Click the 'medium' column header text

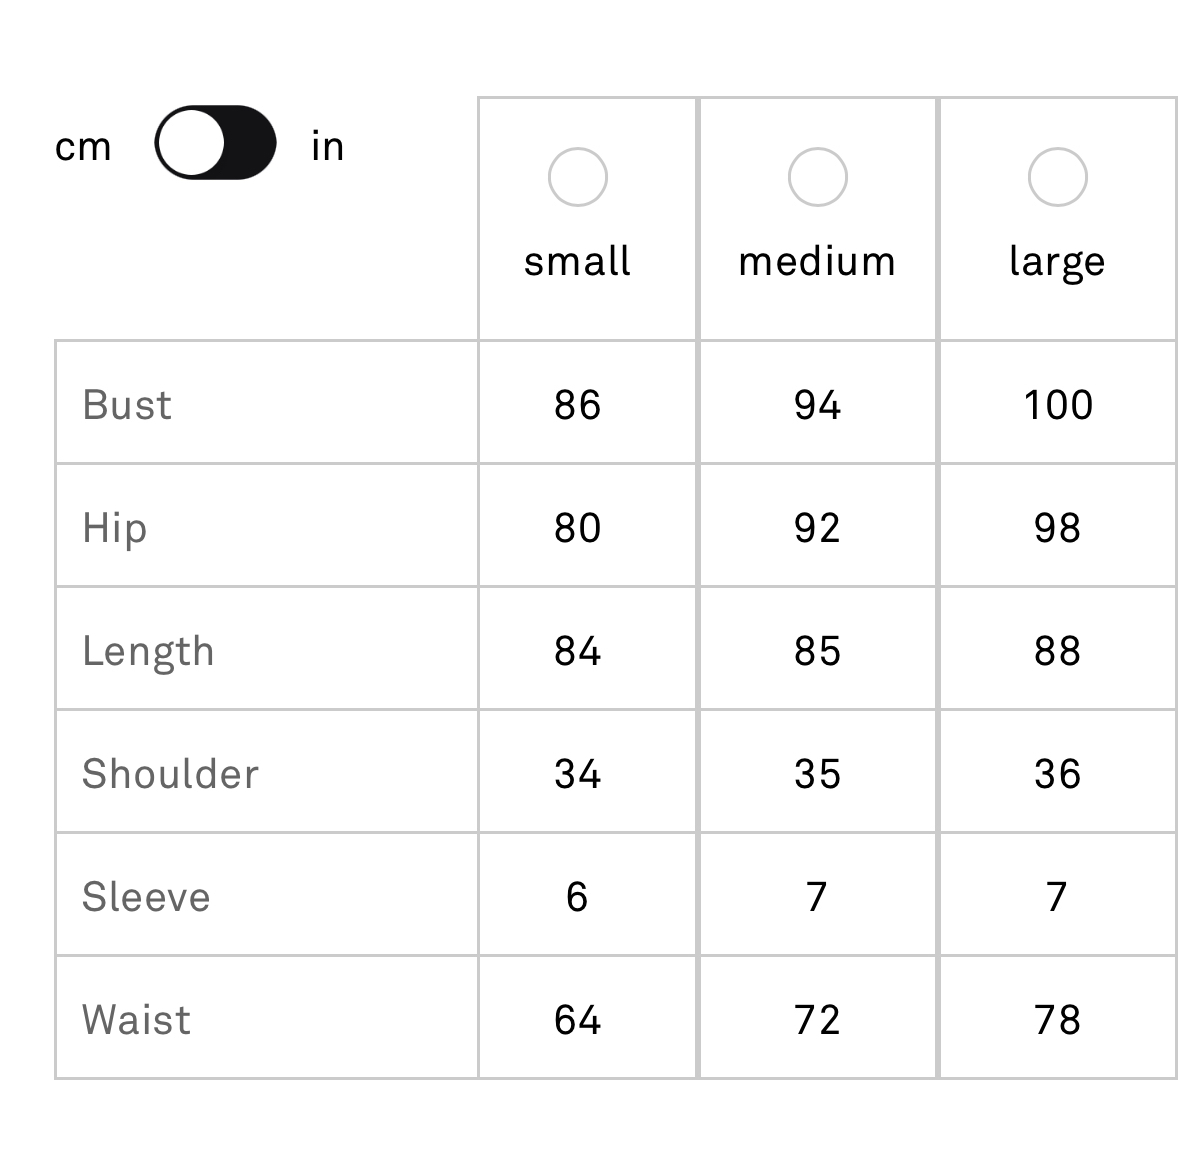pyautogui.click(x=817, y=261)
